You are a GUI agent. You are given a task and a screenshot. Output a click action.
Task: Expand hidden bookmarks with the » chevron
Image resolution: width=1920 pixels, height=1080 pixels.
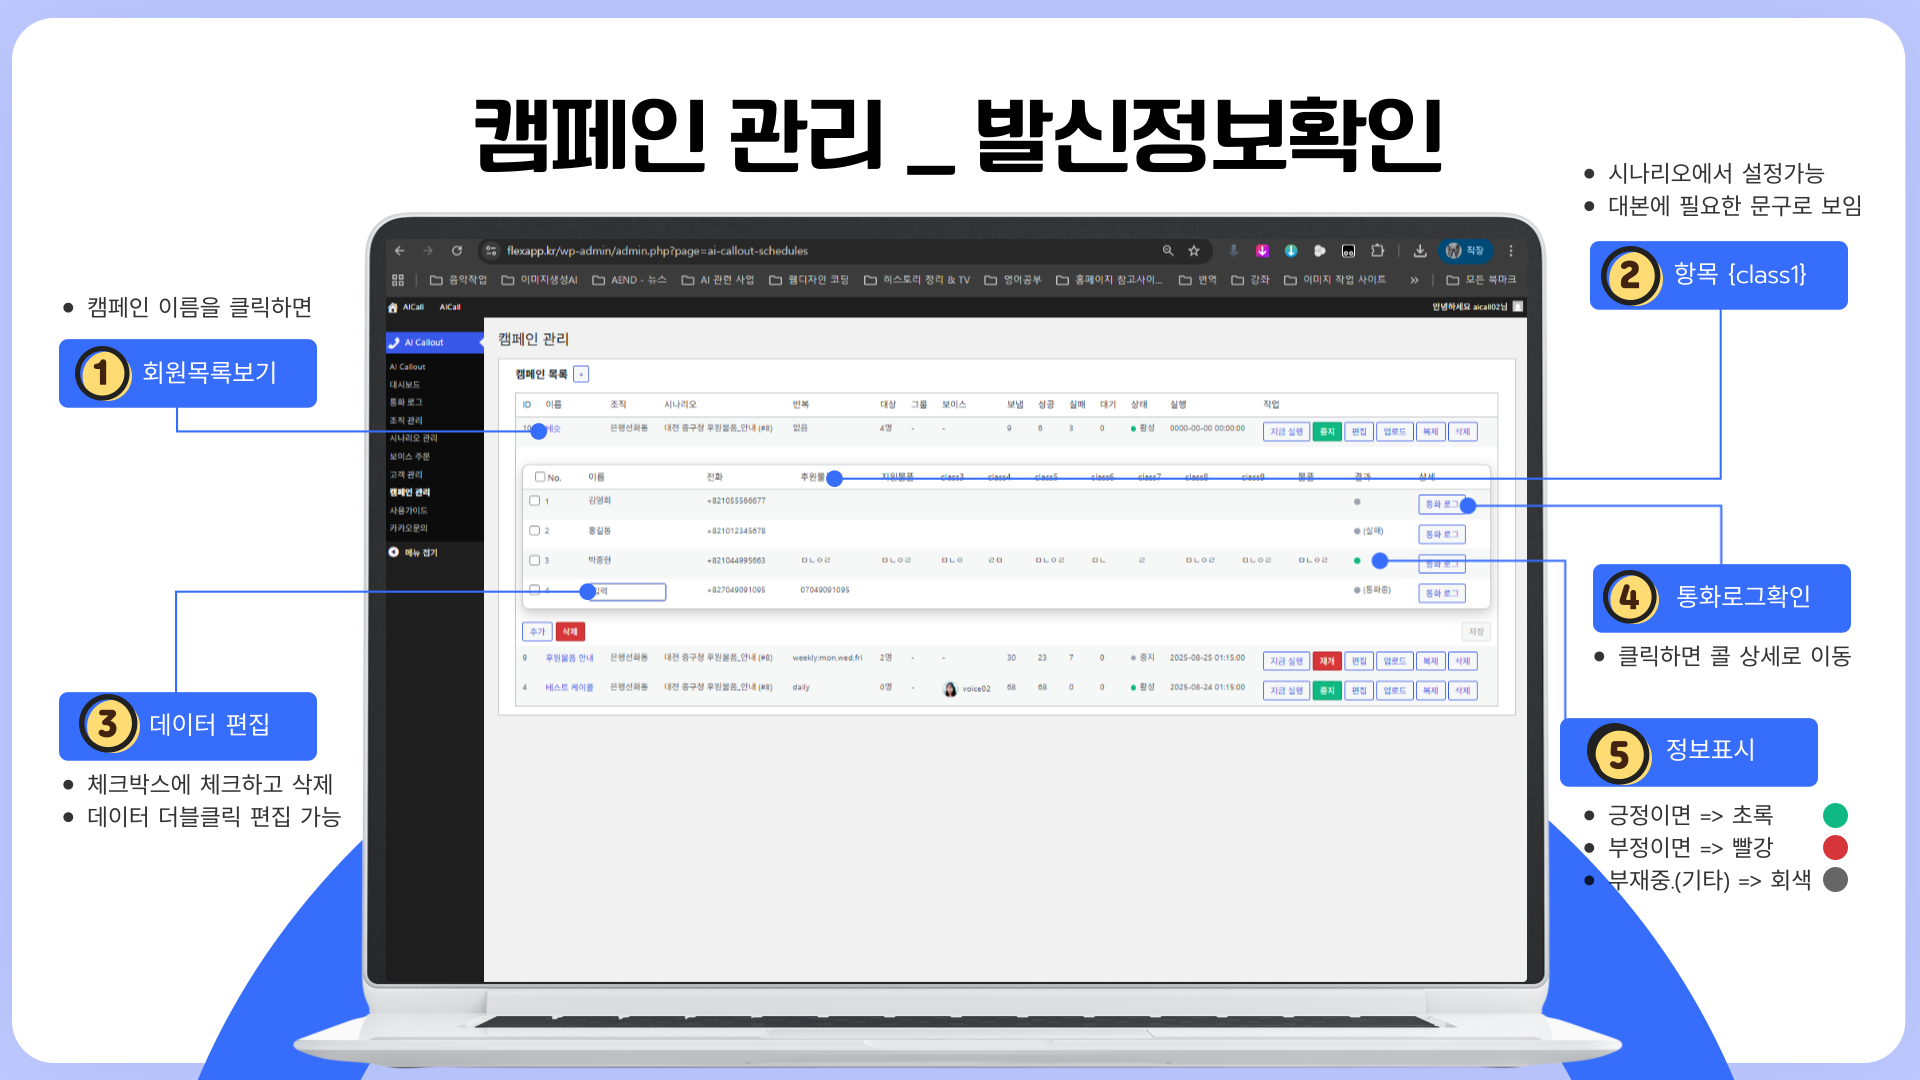tap(1414, 280)
